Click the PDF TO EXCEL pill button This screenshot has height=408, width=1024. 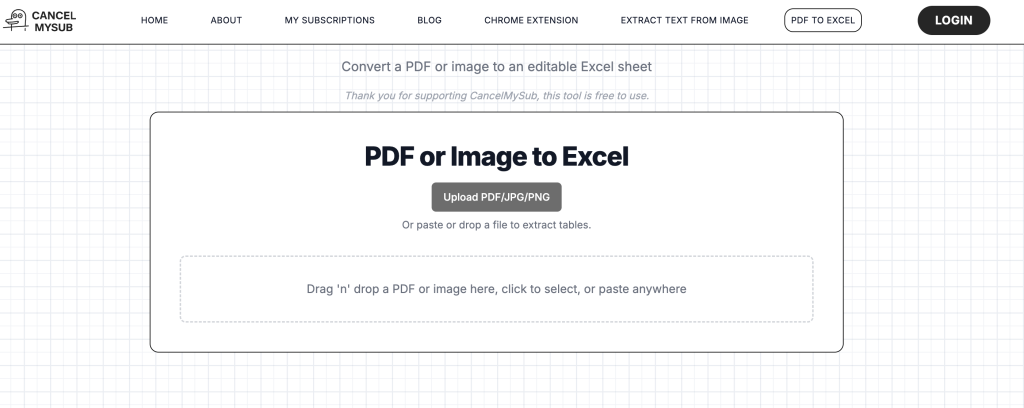pyautogui.click(x=823, y=20)
